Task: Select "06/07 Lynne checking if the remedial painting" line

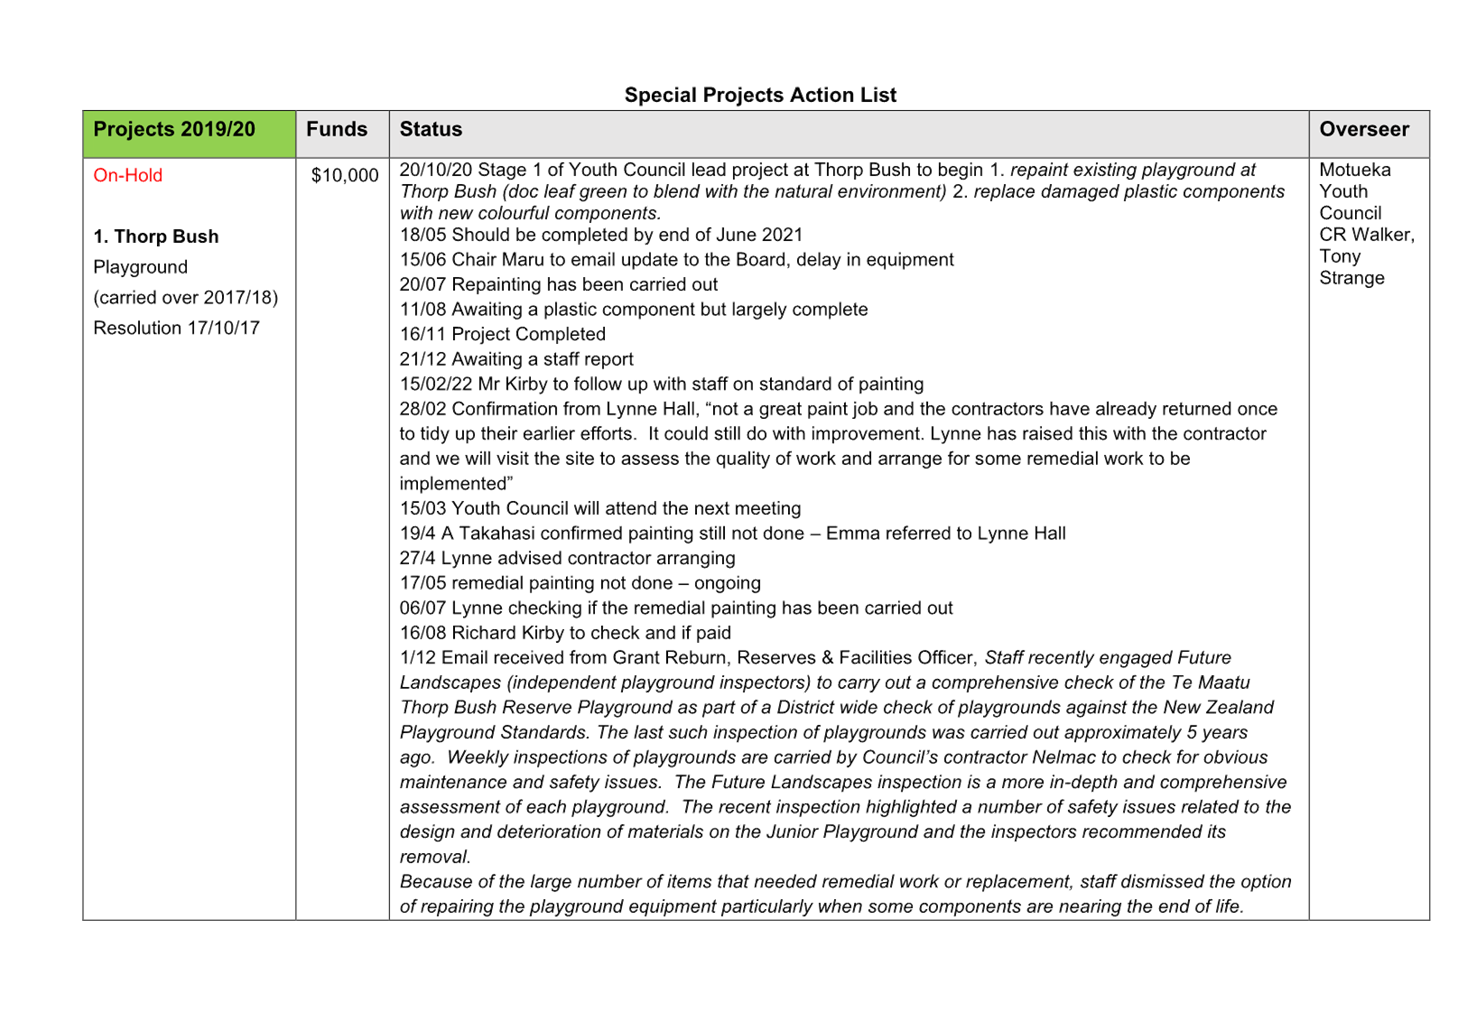Action: (x=676, y=608)
